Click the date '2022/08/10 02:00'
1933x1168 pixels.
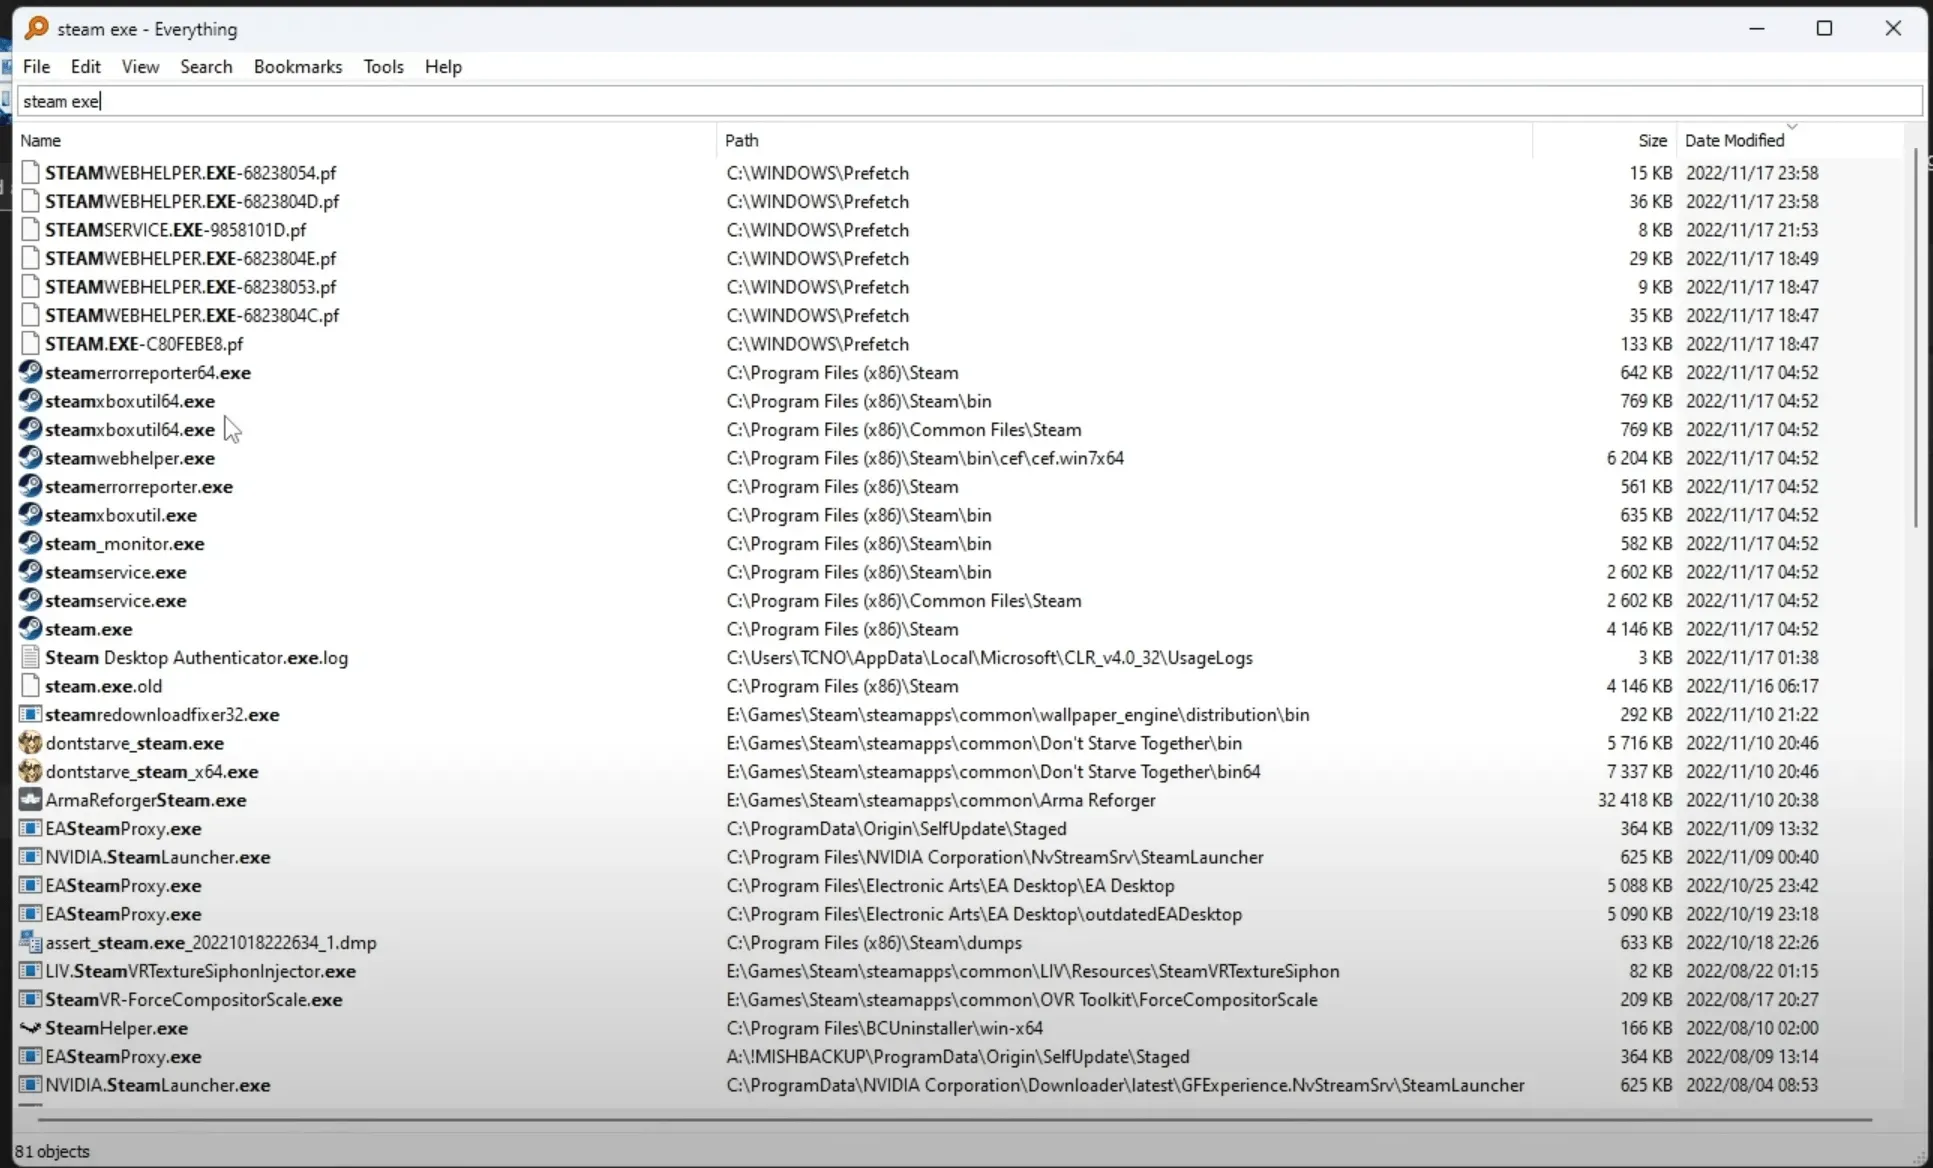coord(1752,1028)
